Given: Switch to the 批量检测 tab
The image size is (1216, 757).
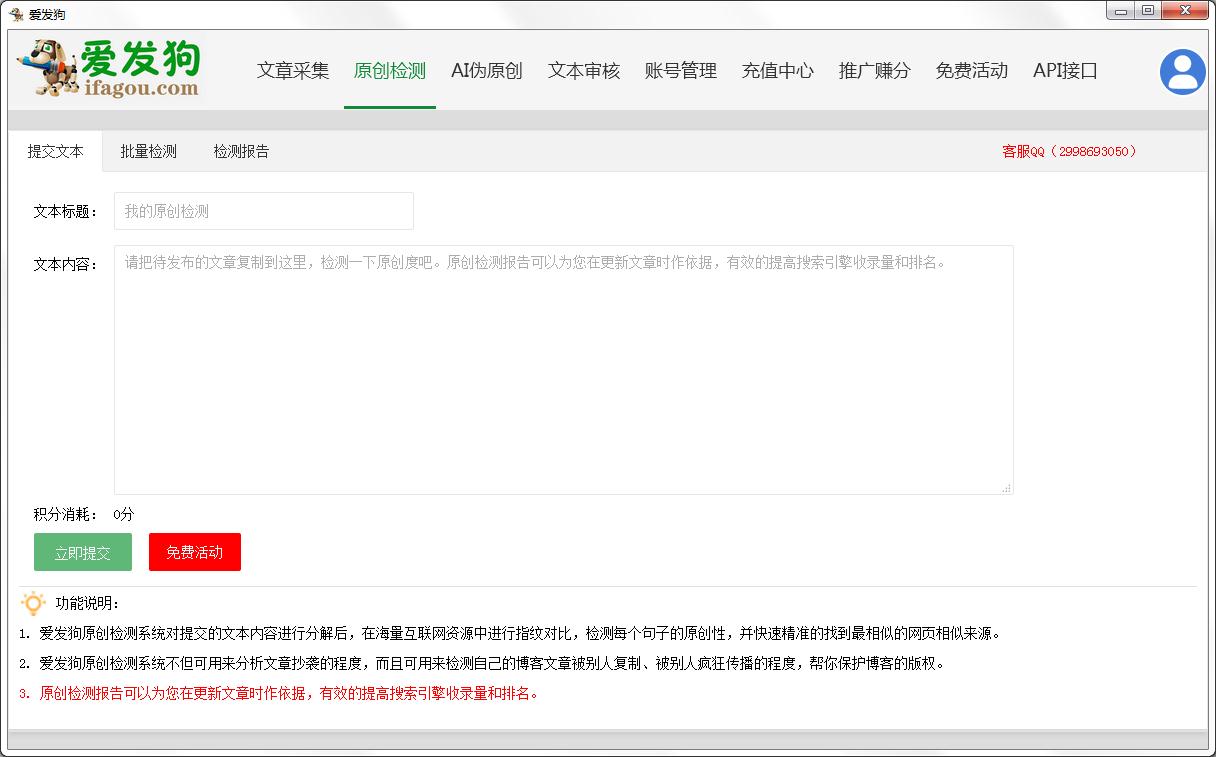Looking at the screenshot, I should [147, 151].
